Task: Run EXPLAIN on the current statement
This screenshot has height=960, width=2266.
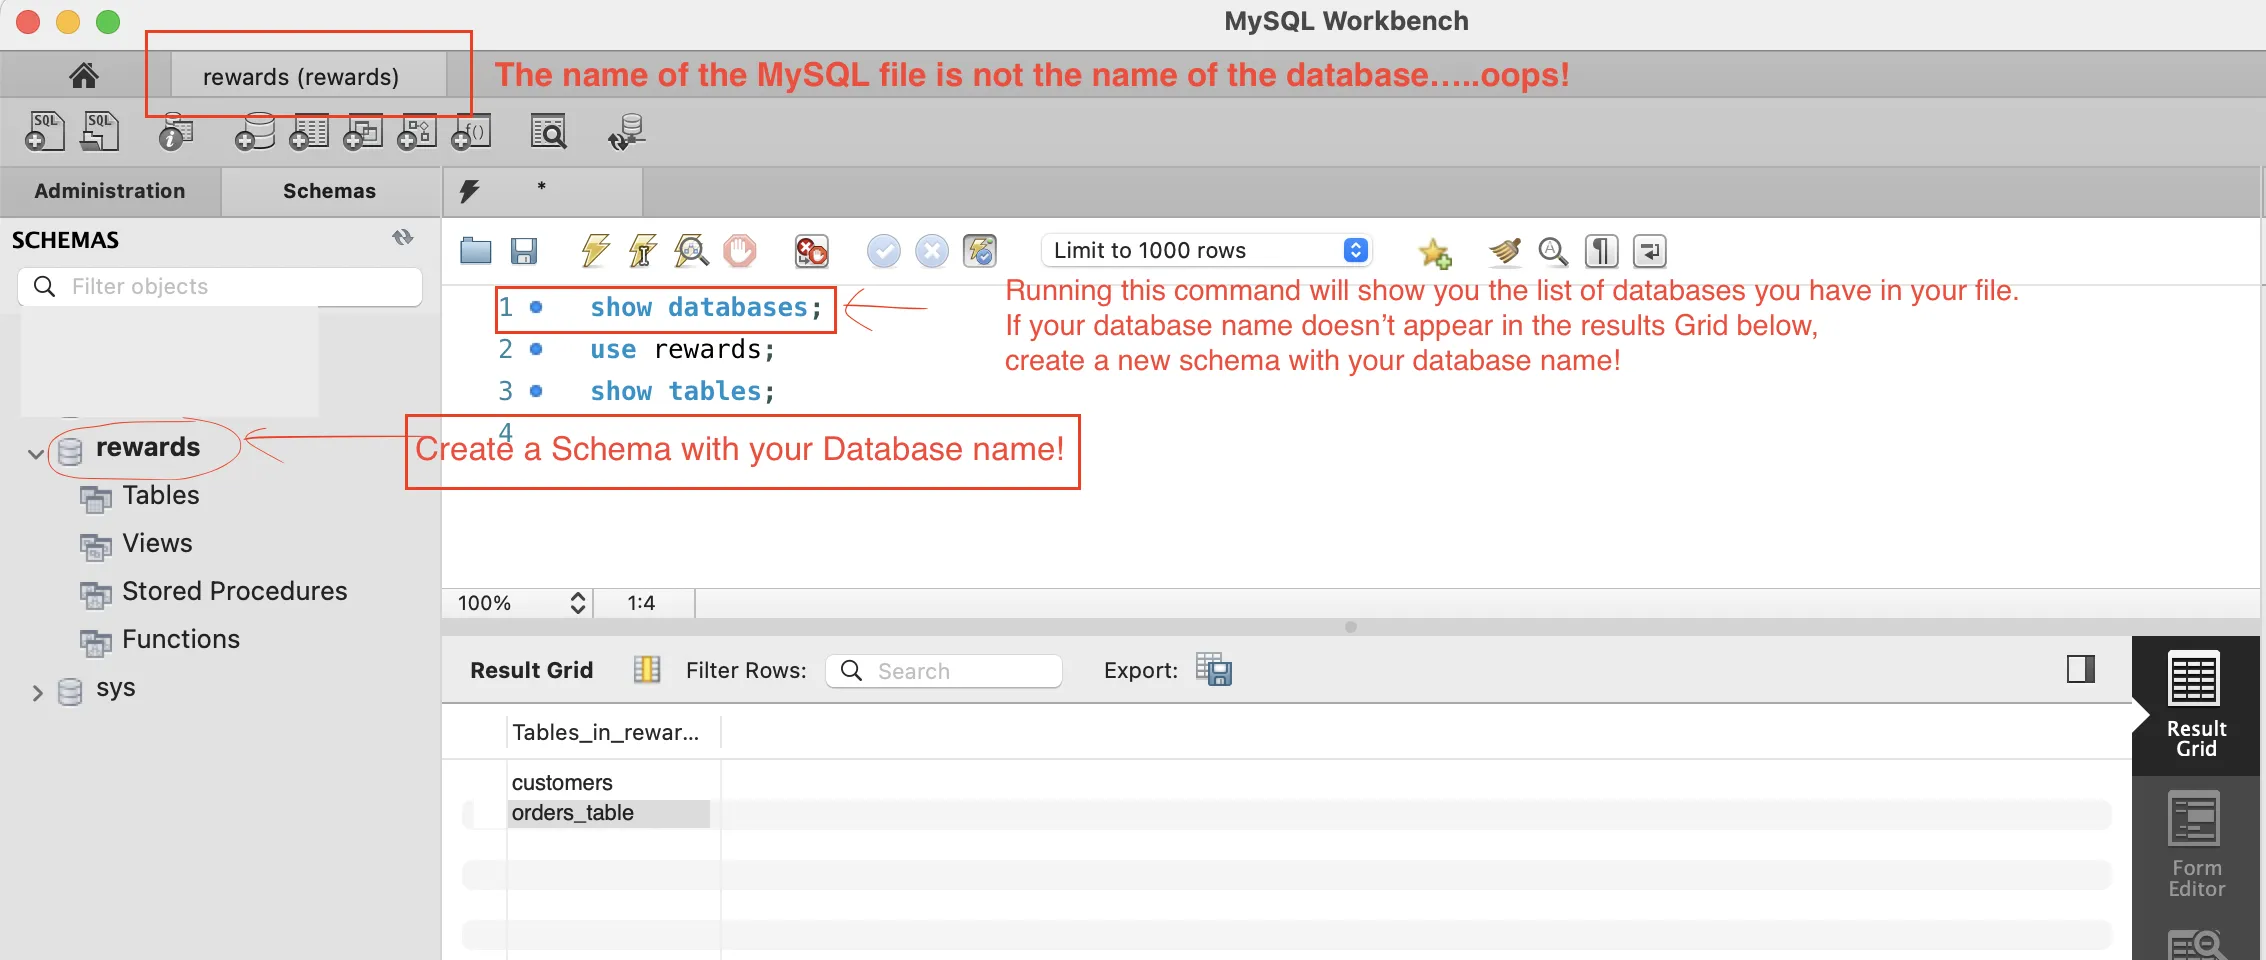Action: point(691,250)
